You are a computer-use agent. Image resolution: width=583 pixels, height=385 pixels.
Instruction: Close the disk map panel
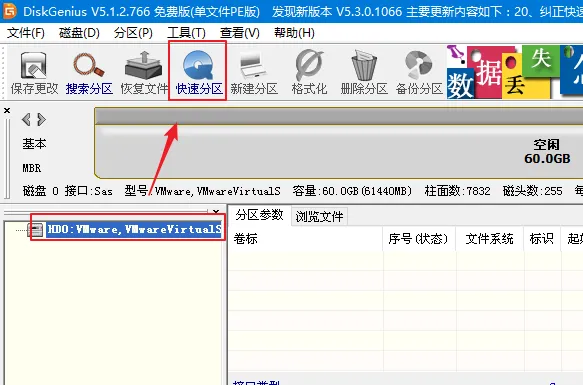point(7,110)
